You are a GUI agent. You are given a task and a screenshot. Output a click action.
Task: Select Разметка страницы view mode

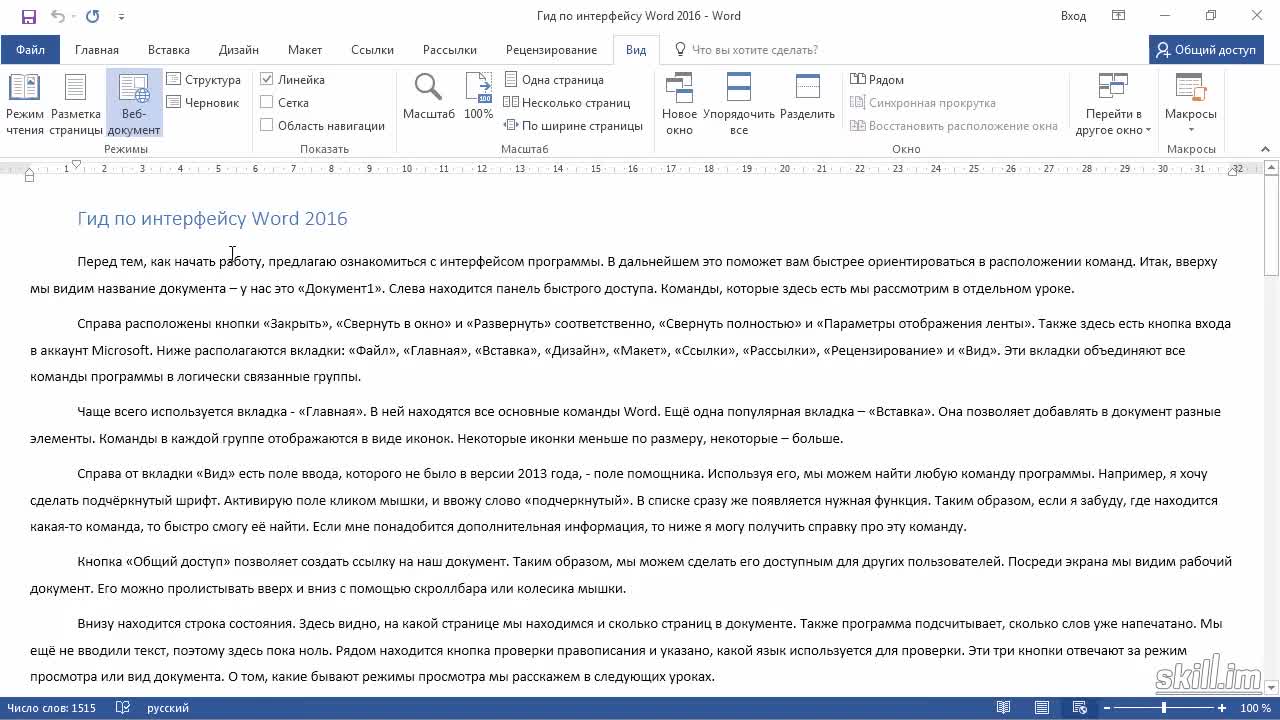coord(76,104)
